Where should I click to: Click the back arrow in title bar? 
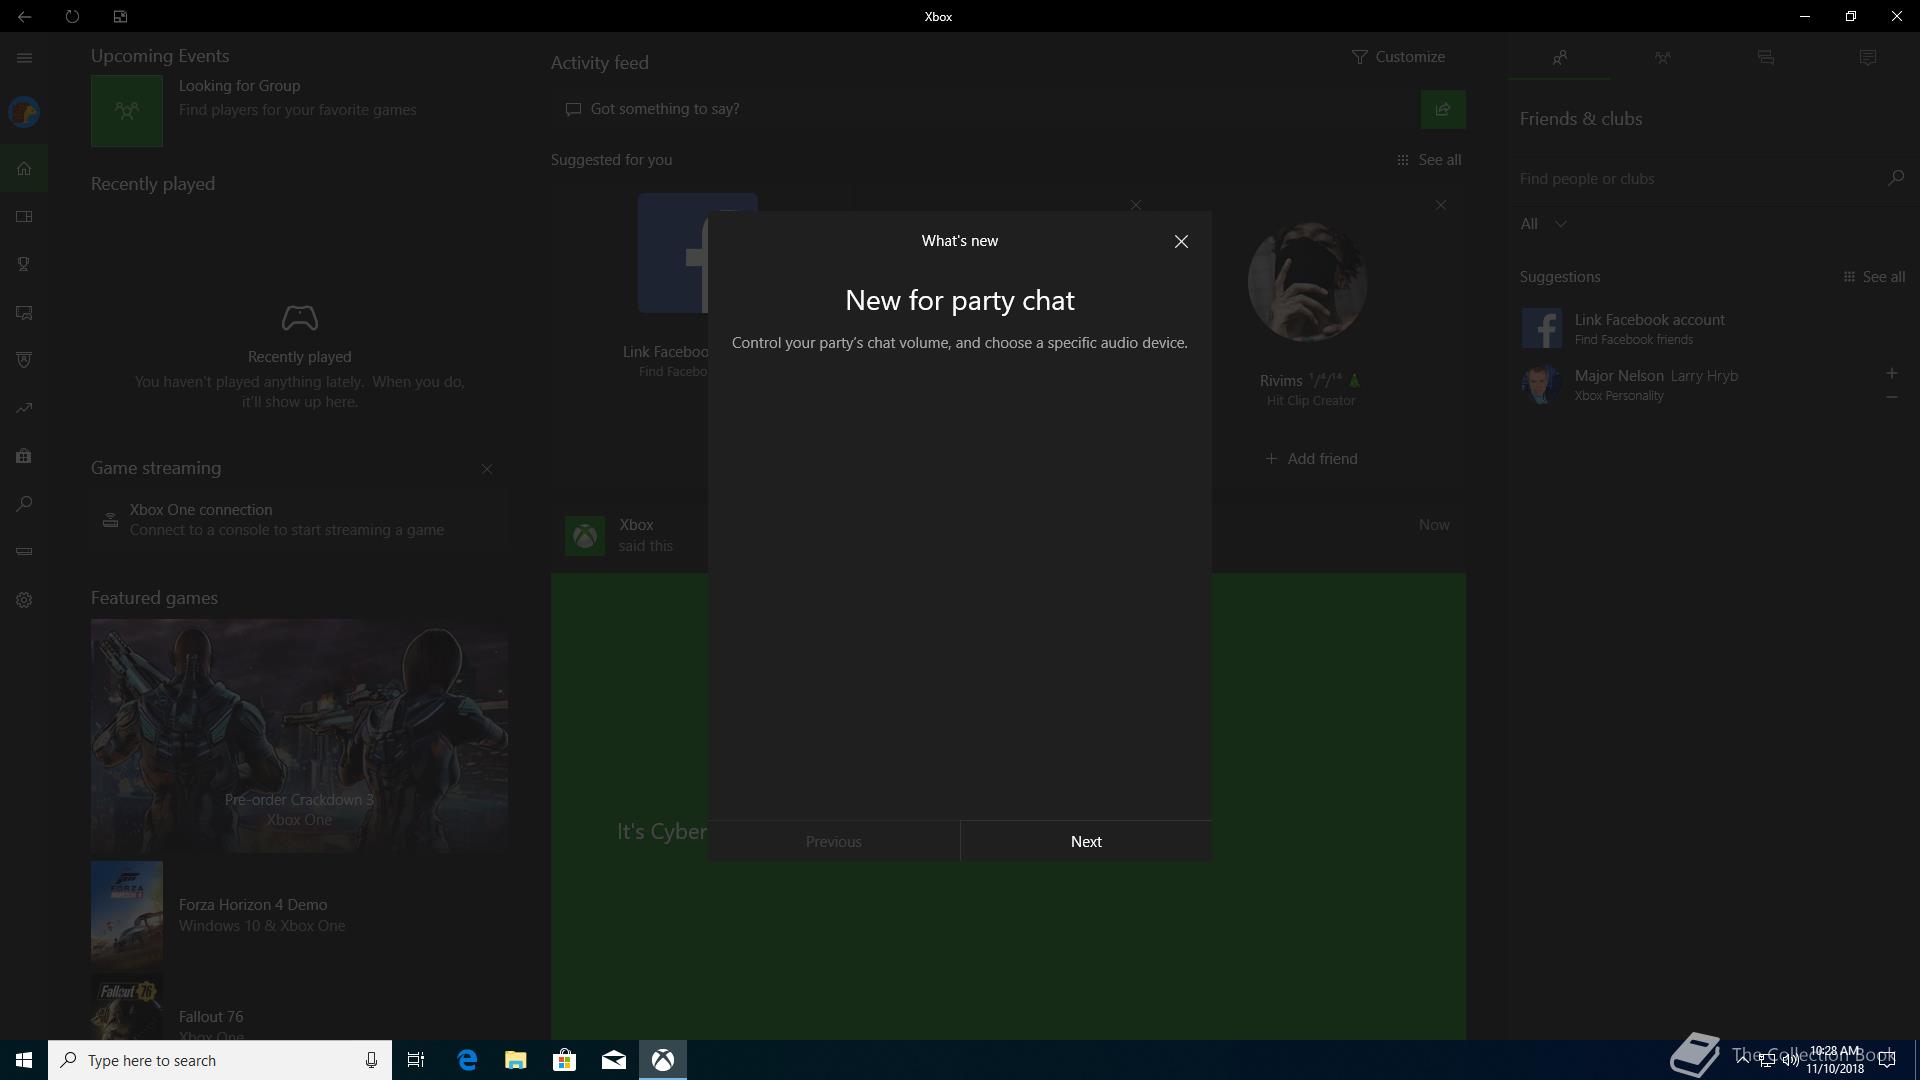point(24,17)
